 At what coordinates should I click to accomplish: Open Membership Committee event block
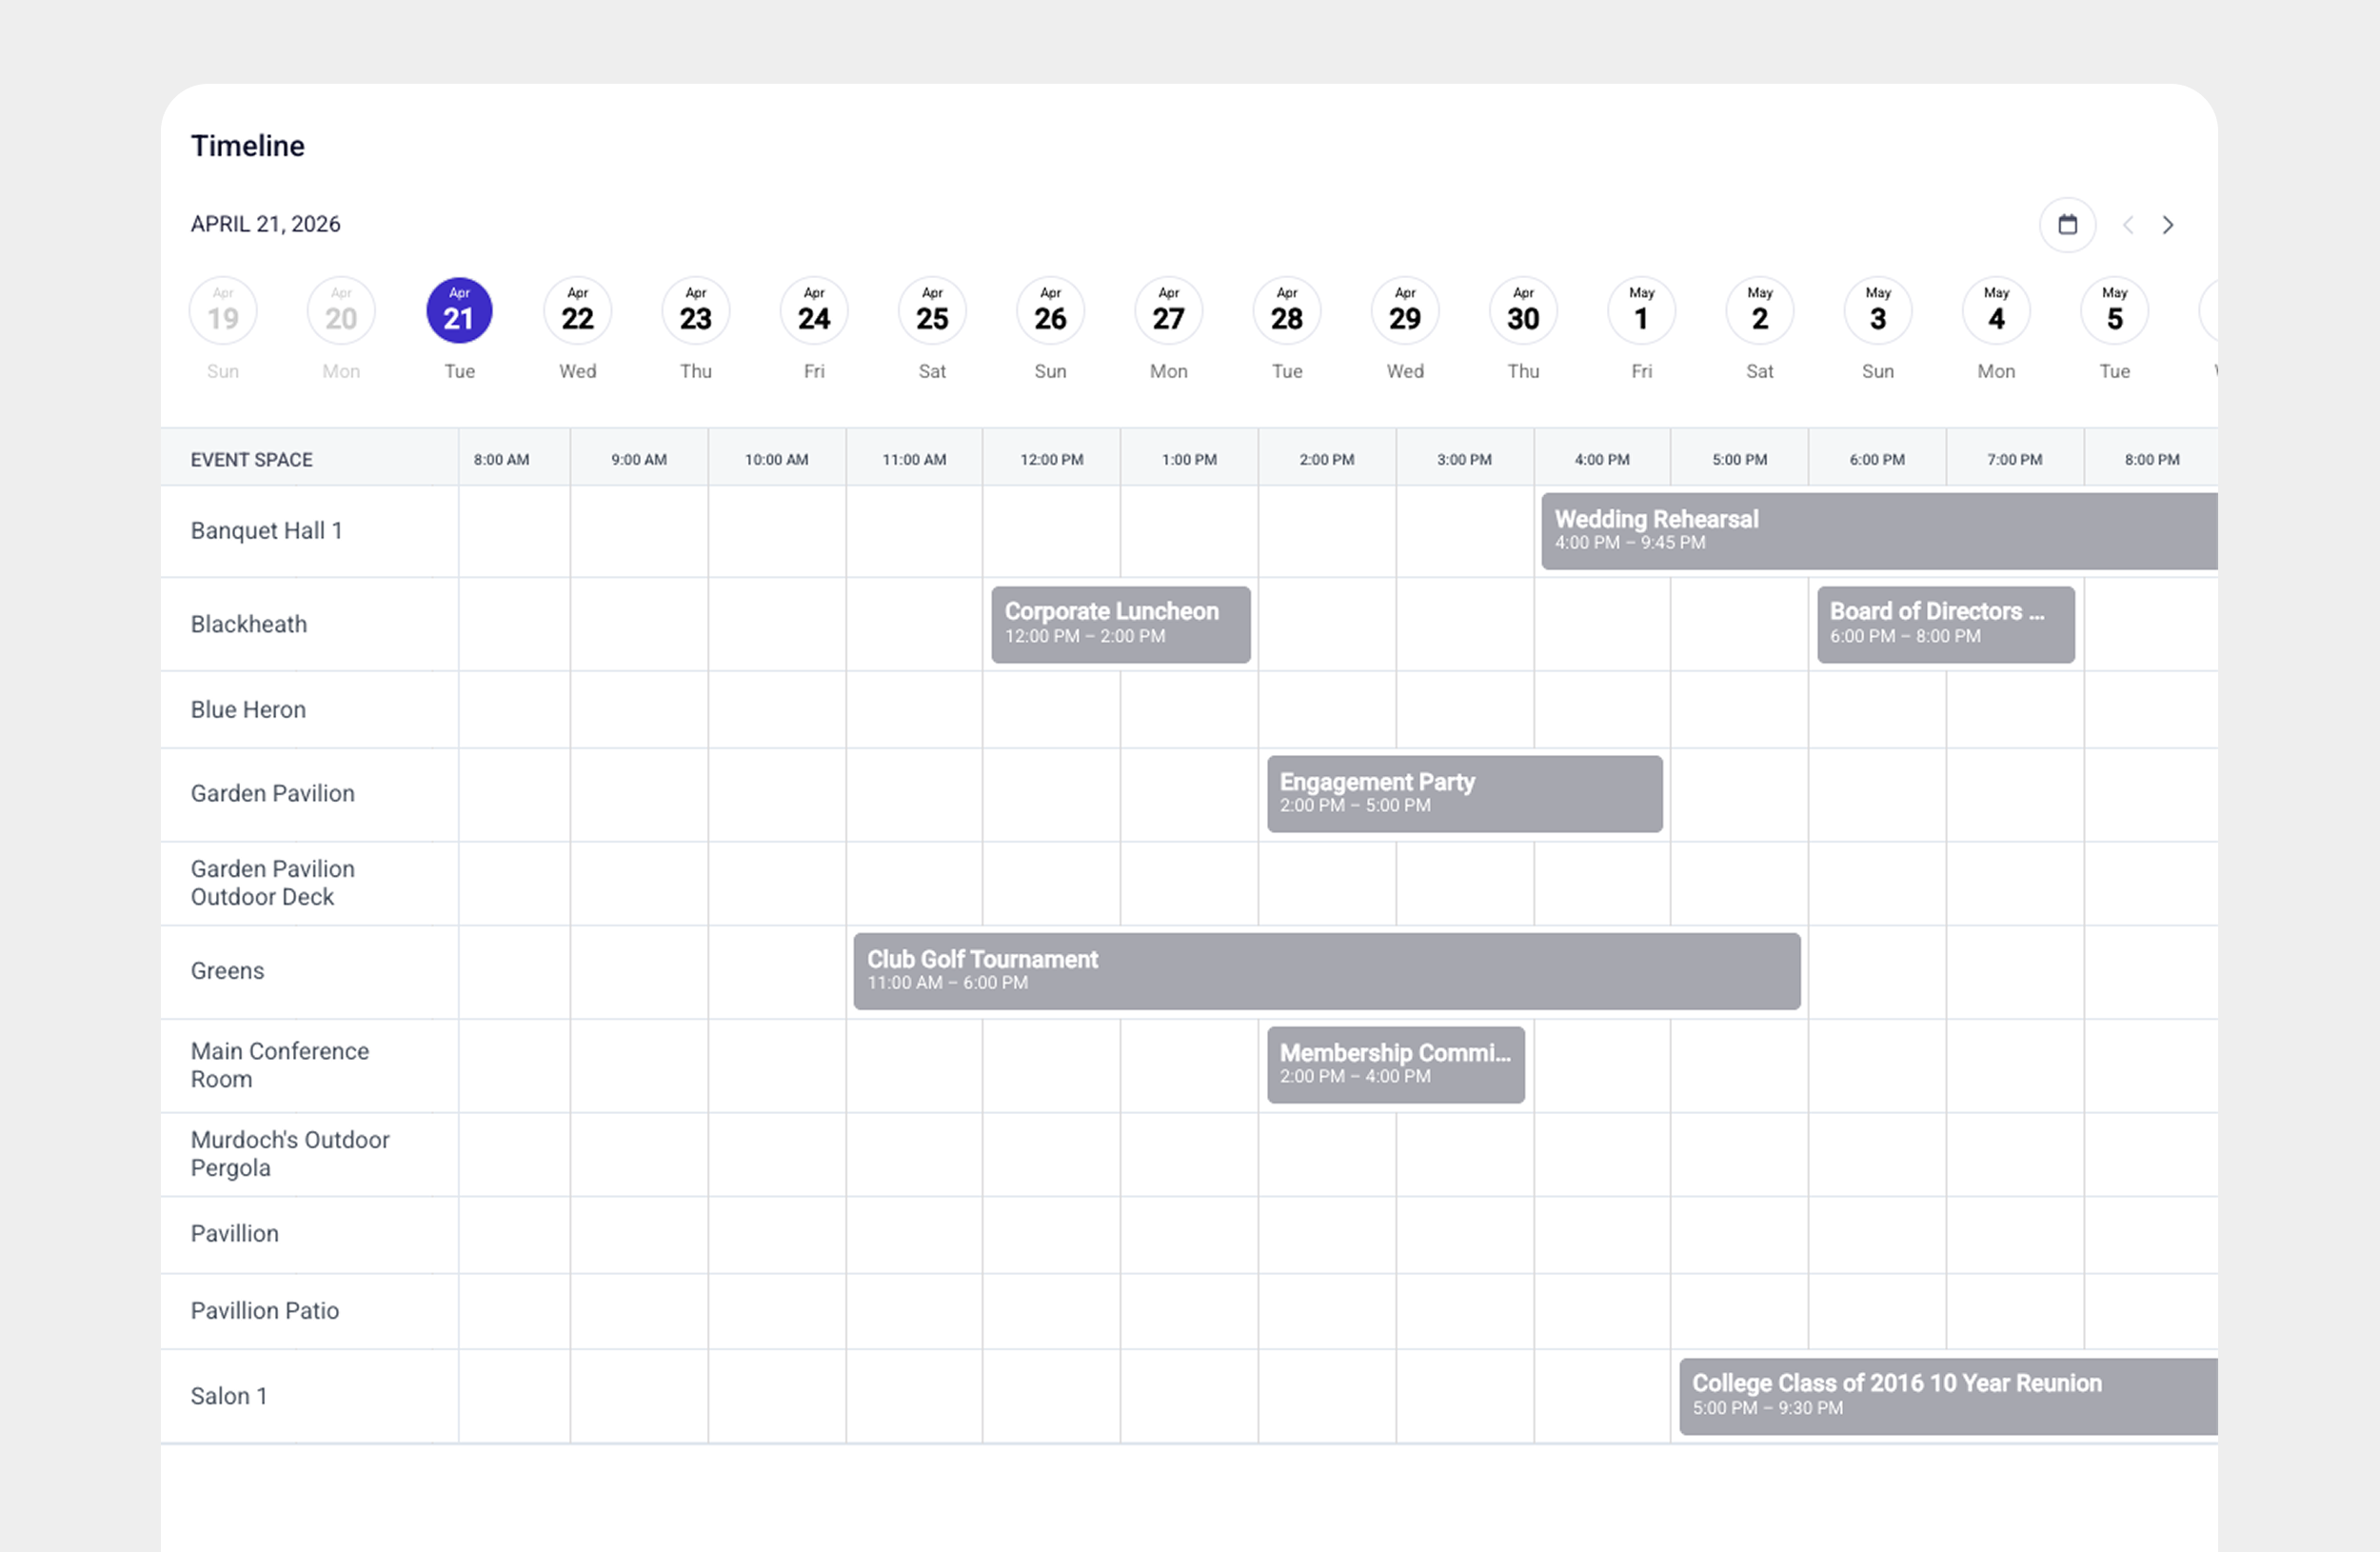tap(1395, 1065)
